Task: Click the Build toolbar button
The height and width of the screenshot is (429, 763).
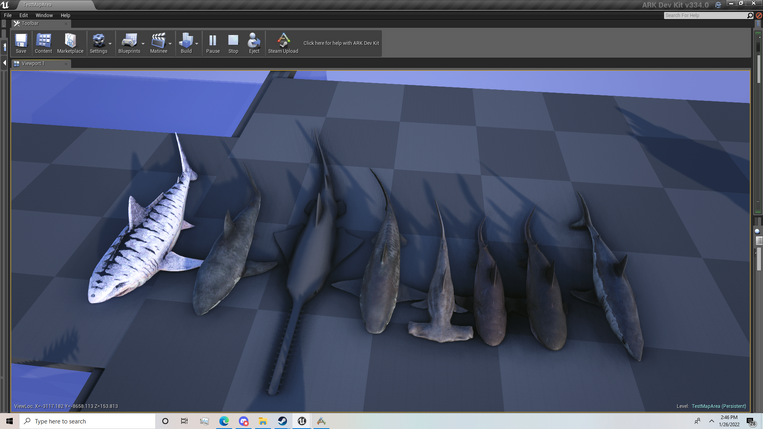Action: [186, 43]
